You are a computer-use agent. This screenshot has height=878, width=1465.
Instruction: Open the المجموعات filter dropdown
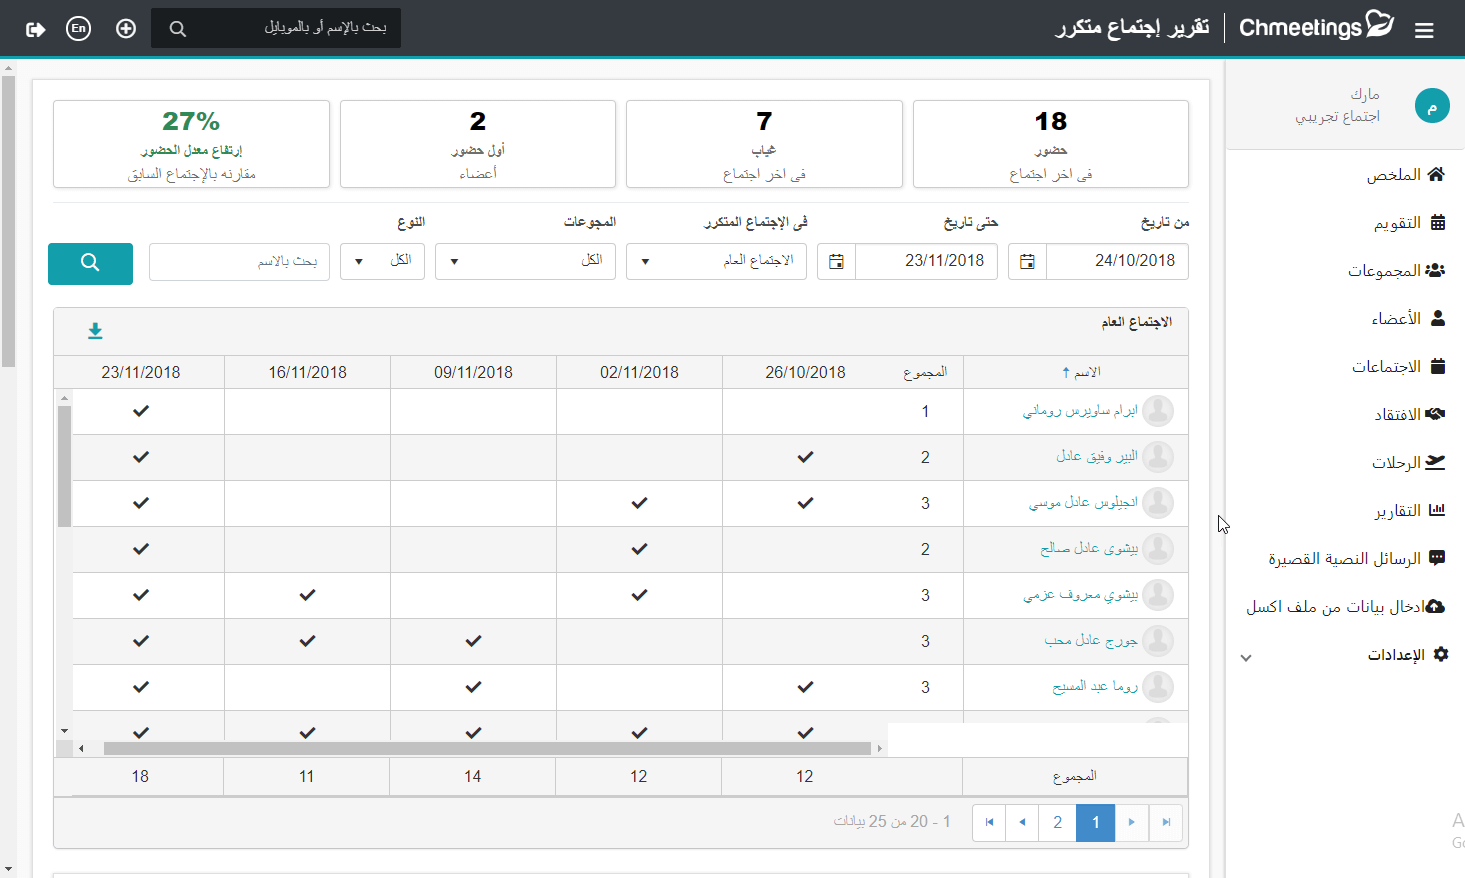click(525, 261)
